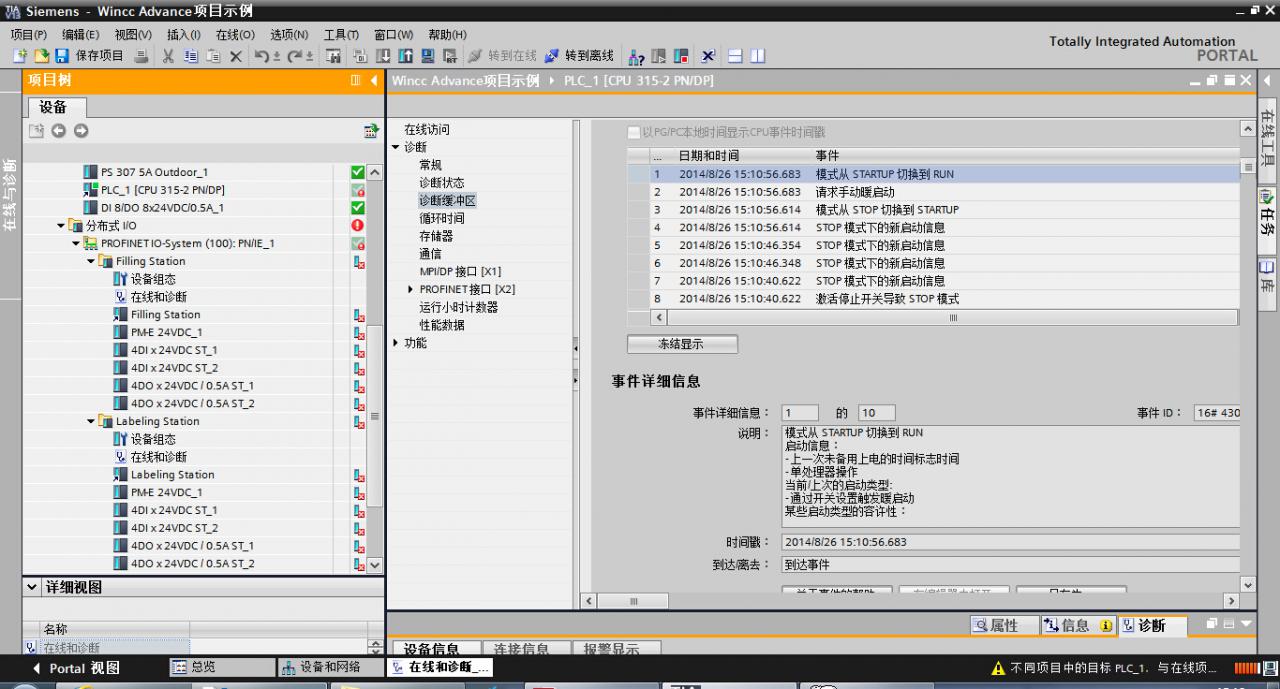The height and width of the screenshot is (689, 1280).
Task: Click the Paste toolbar icon
Action: click(213, 56)
